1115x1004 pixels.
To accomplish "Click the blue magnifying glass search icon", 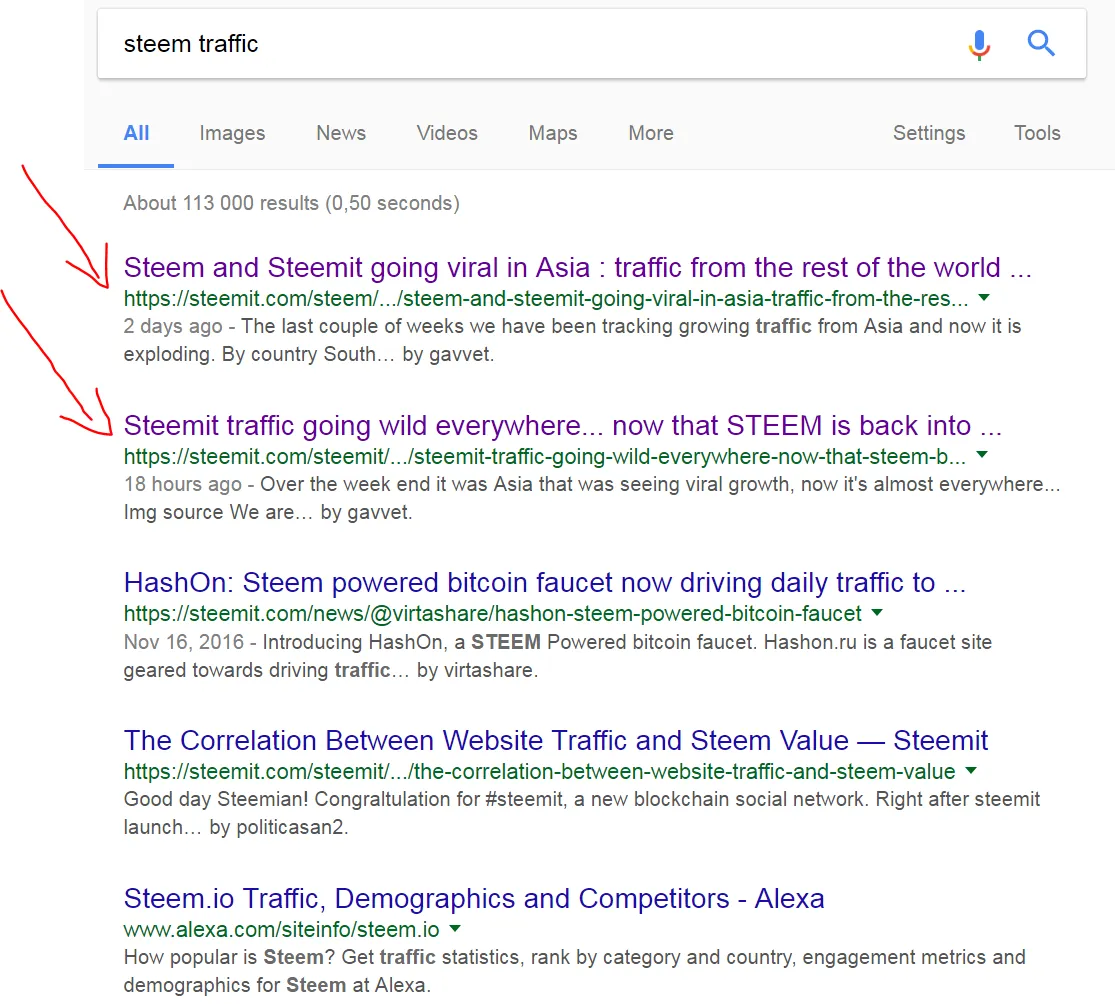I will click(1041, 43).
